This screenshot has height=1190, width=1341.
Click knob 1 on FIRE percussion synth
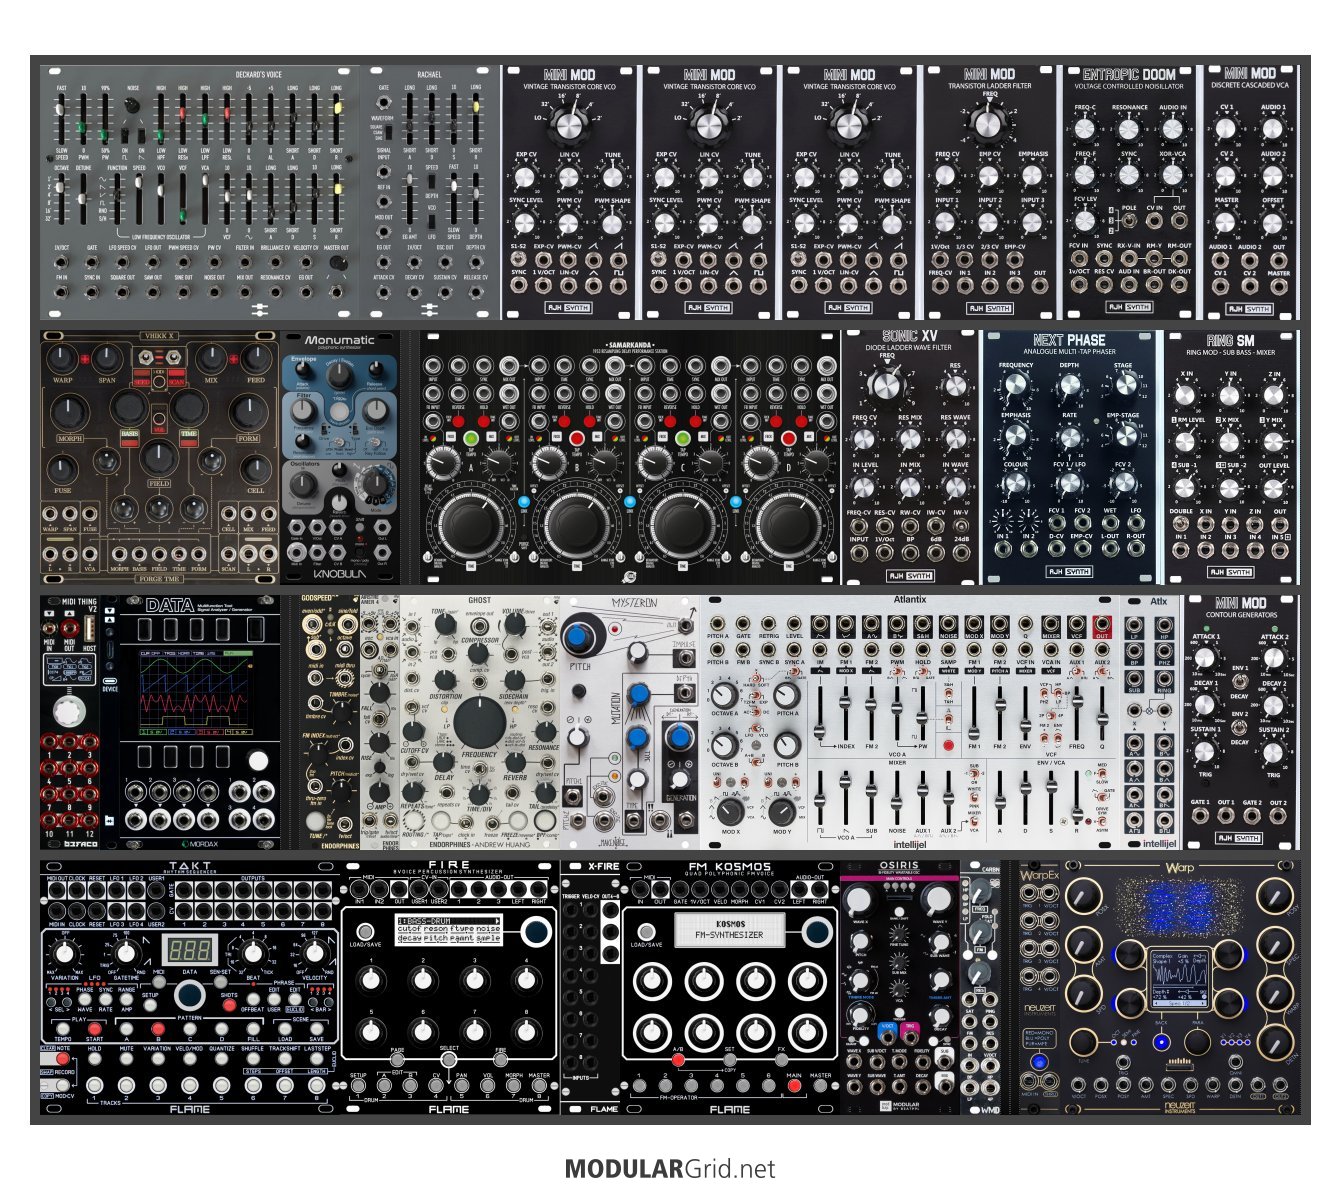pyautogui.click(x=371, y=980)
